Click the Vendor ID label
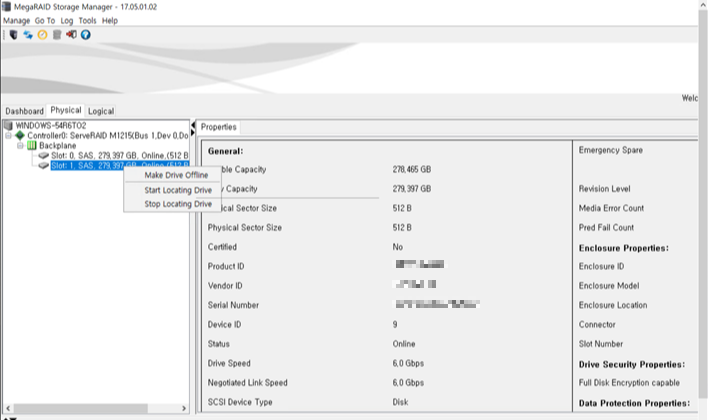708x420 pixels. pyautogui.click(x=225, y=286)
